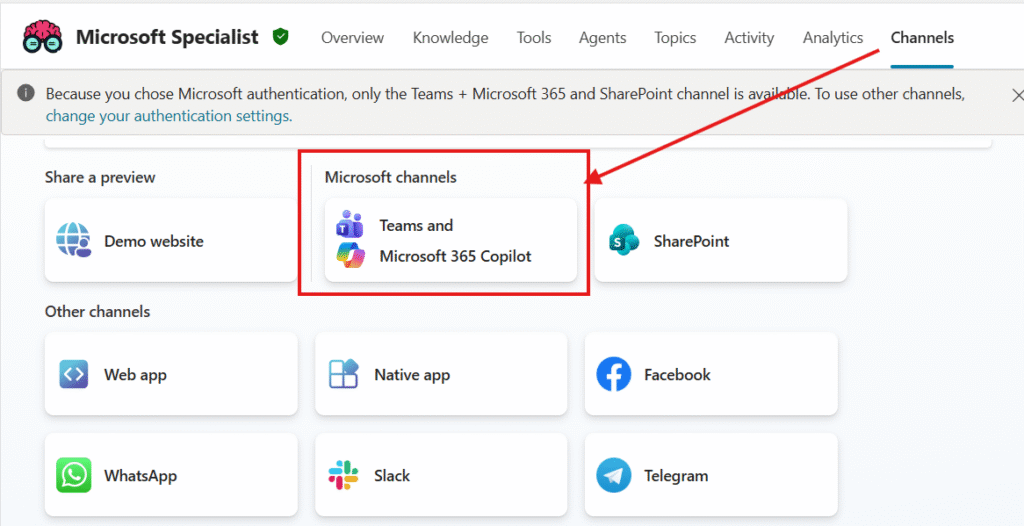The image size is (1024, 526).
Task: Select the Telegram channel card
Action: click(711, 476)
